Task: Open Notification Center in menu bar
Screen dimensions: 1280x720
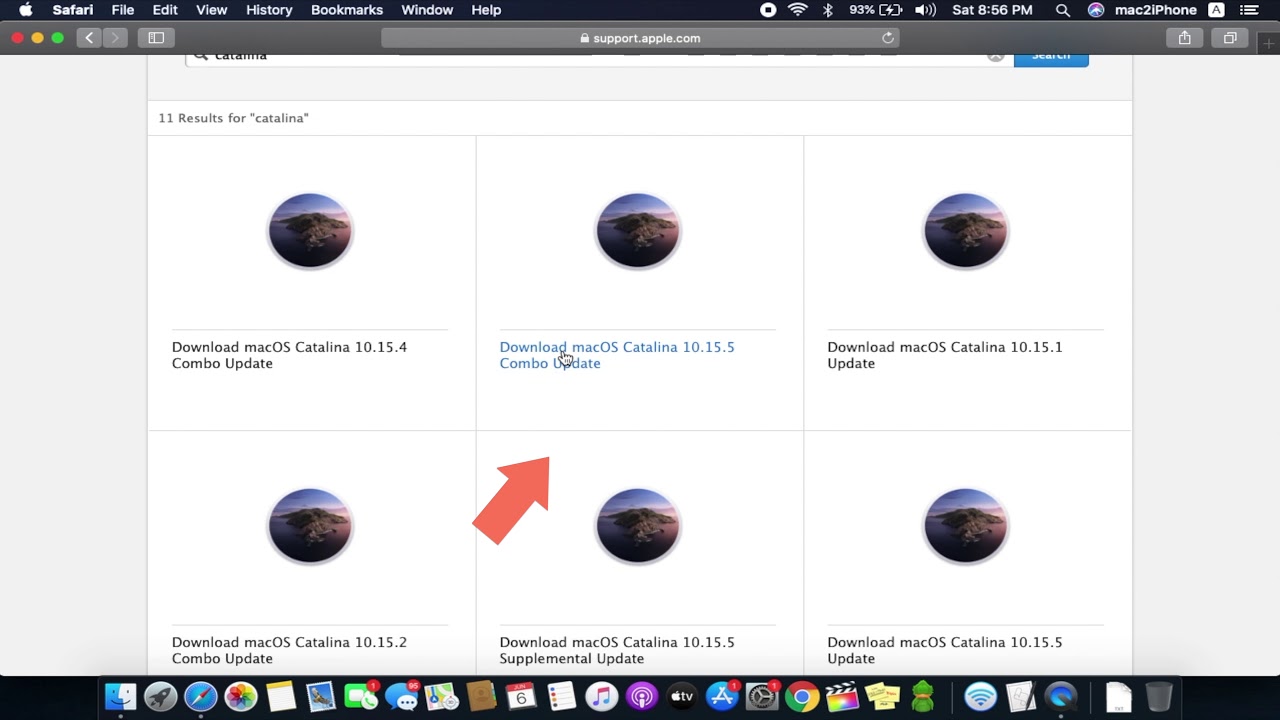Action: 1248,10
